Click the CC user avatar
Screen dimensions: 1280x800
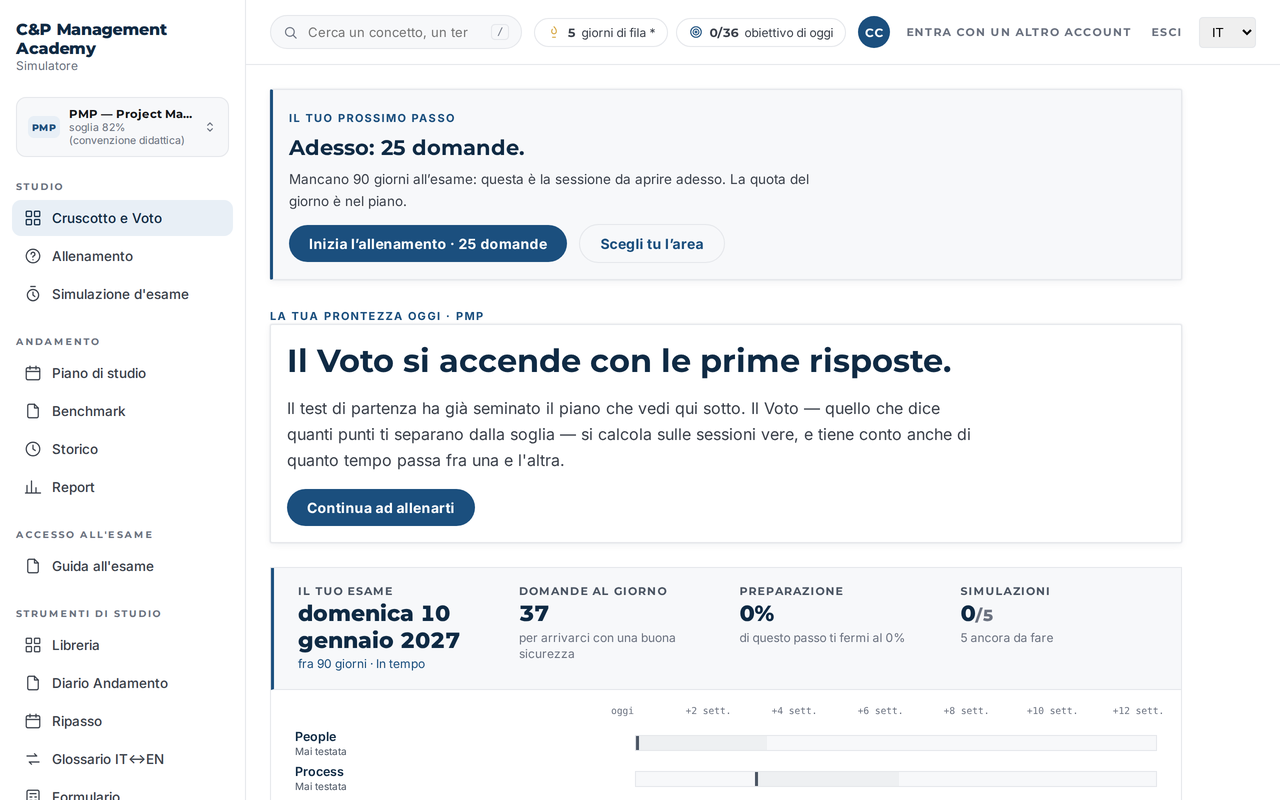pyautogui.click(x=874, y=32)
